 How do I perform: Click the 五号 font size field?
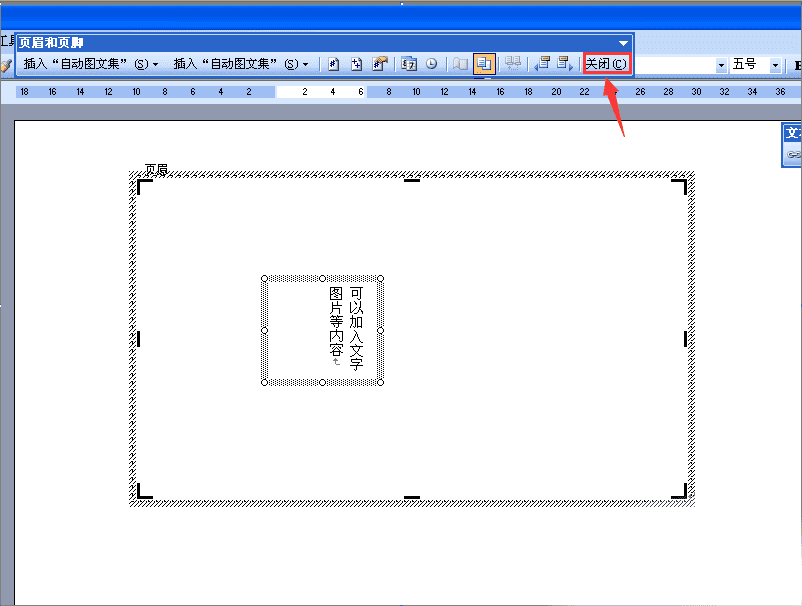point(749,65)
